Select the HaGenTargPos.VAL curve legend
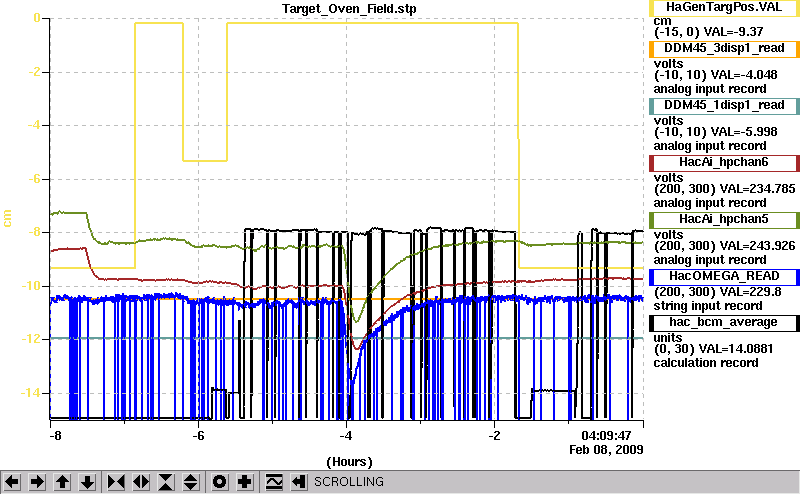The width and height of the screenshot is (800, 494). 724,8
